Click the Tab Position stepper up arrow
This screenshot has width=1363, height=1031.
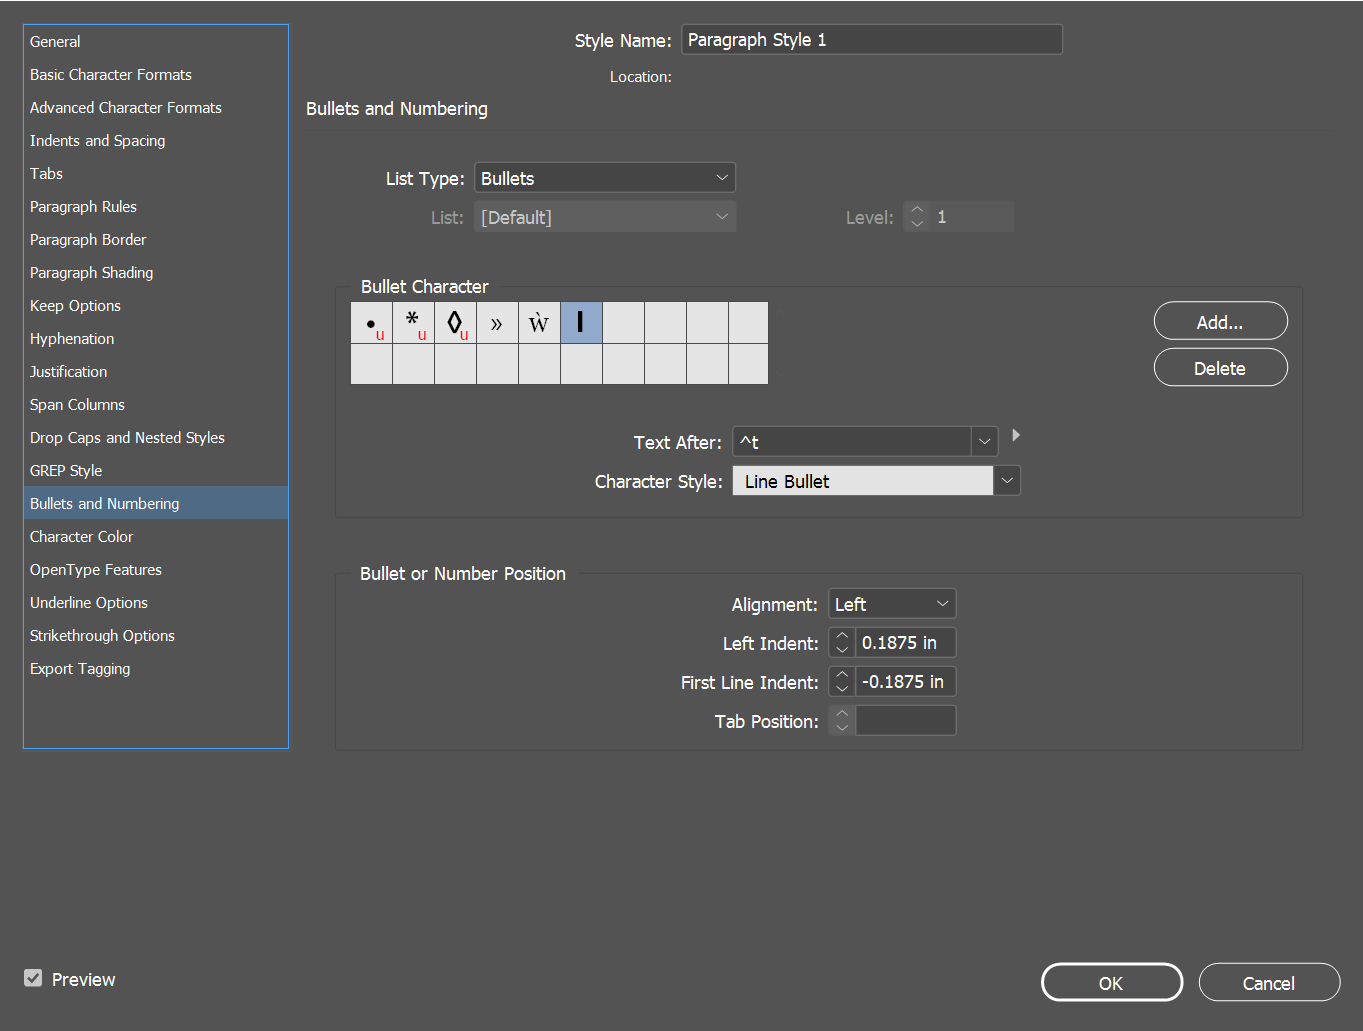pyautogui.click(x=842, y=713)
